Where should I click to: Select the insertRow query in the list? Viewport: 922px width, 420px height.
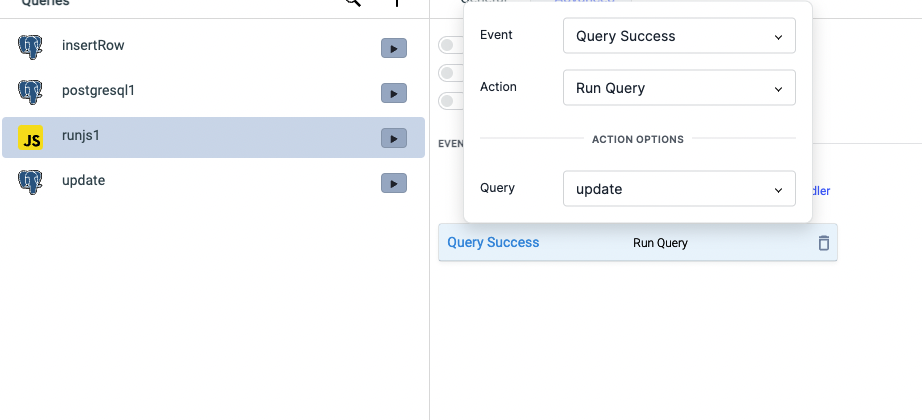tap(93, 45)
